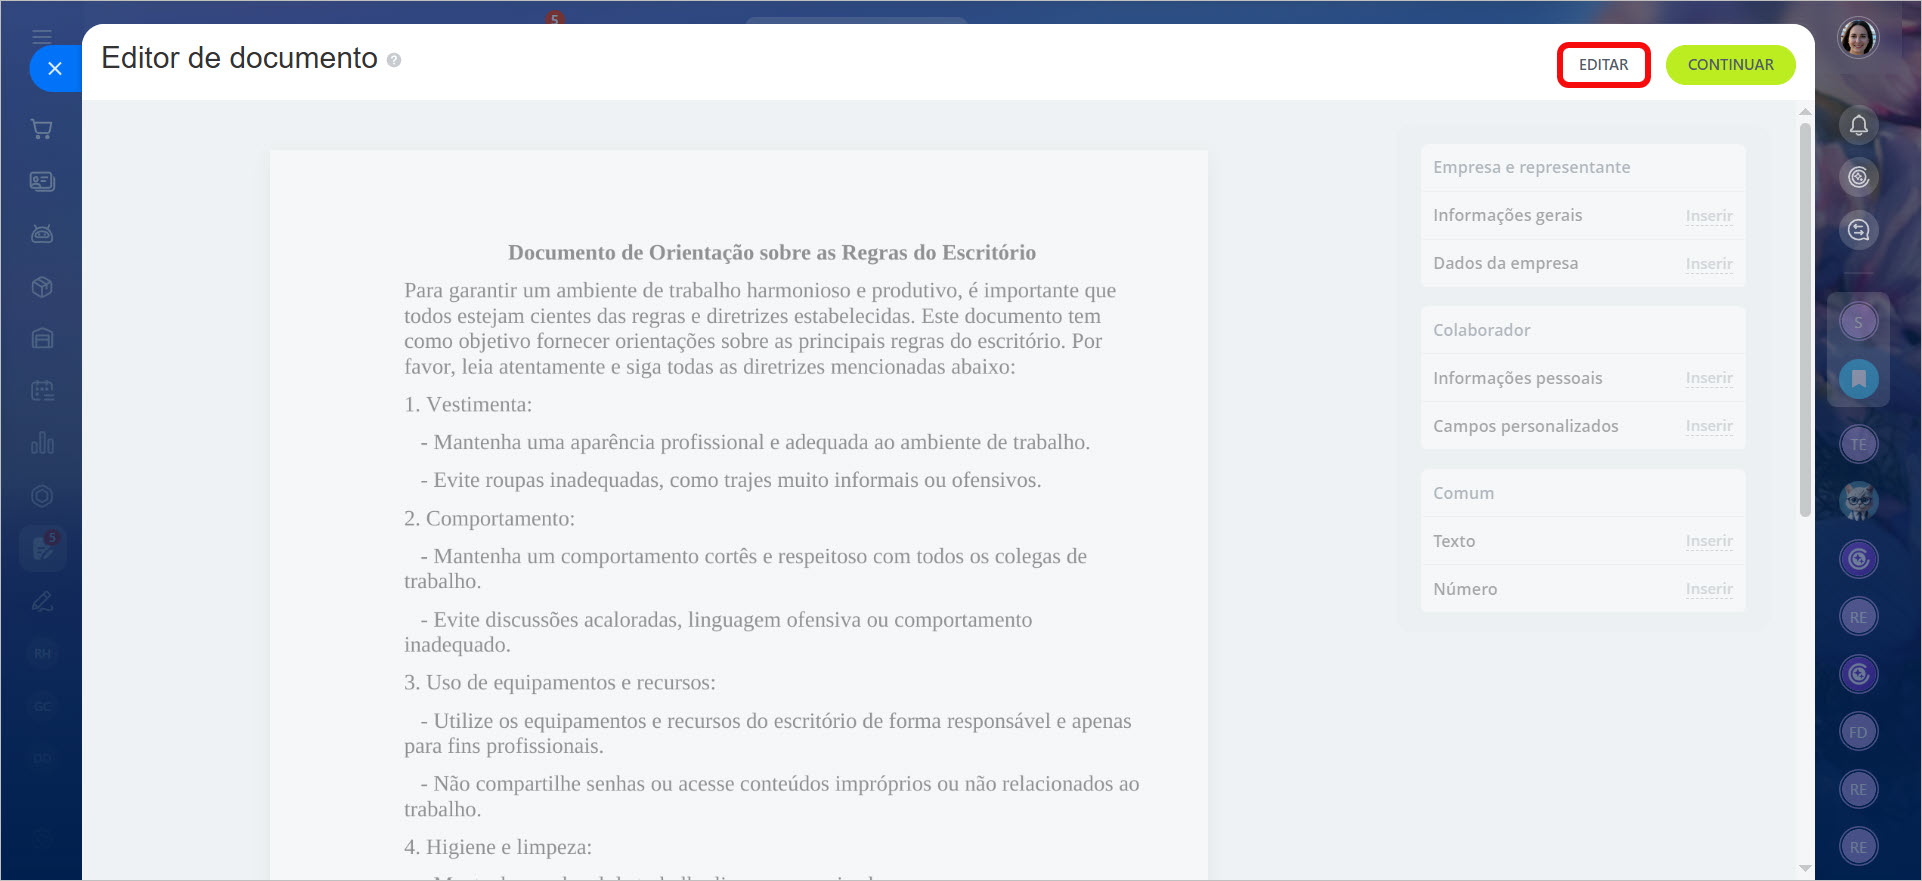Open the blue bookmark chat icon
1922x881 pixels.
[1858, 379]
